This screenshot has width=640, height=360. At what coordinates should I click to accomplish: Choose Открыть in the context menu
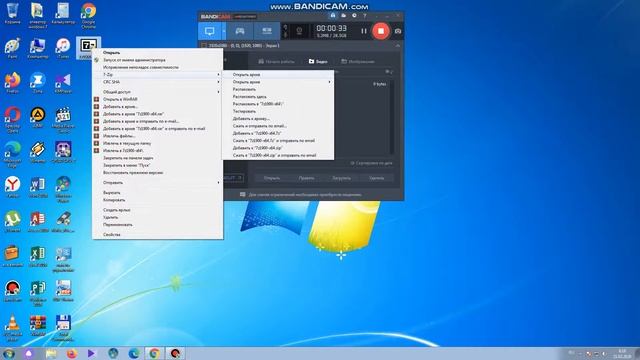tap(158, 53)
